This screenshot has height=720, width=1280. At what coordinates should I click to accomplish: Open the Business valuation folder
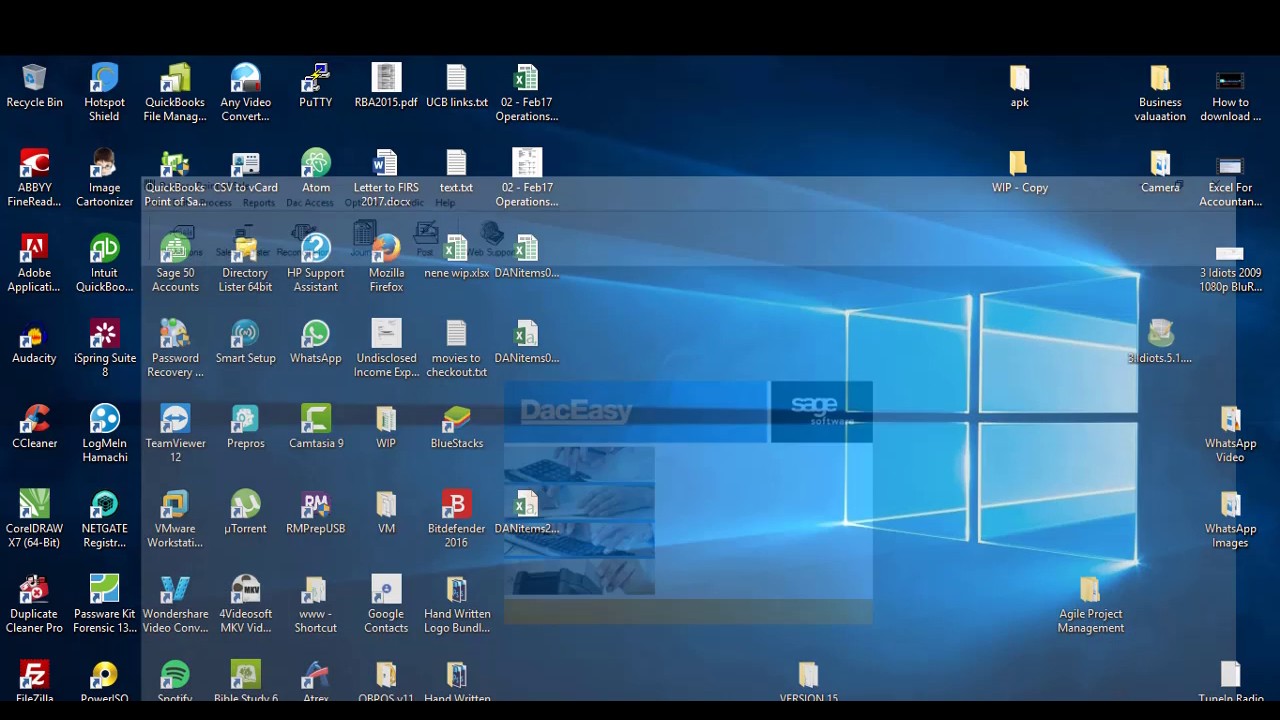[1160, 92]
